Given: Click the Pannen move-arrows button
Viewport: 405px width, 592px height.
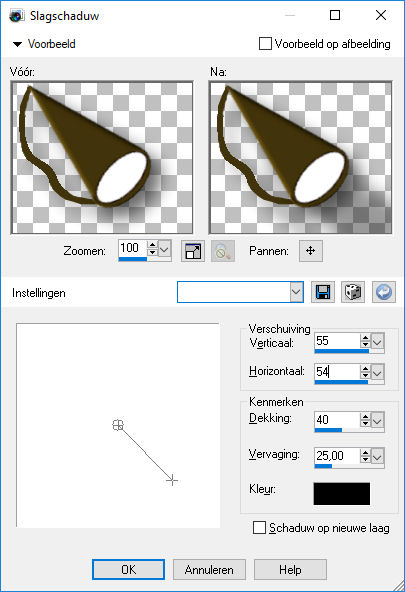Looking at the screenshot, I should coord(311,251).
